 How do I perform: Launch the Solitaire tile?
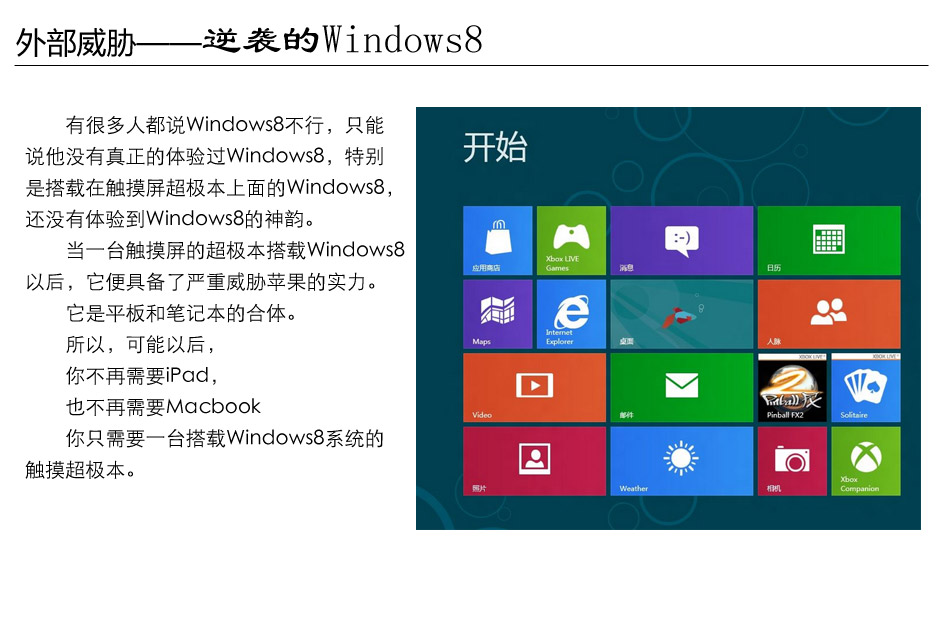[x=865, y=387]
